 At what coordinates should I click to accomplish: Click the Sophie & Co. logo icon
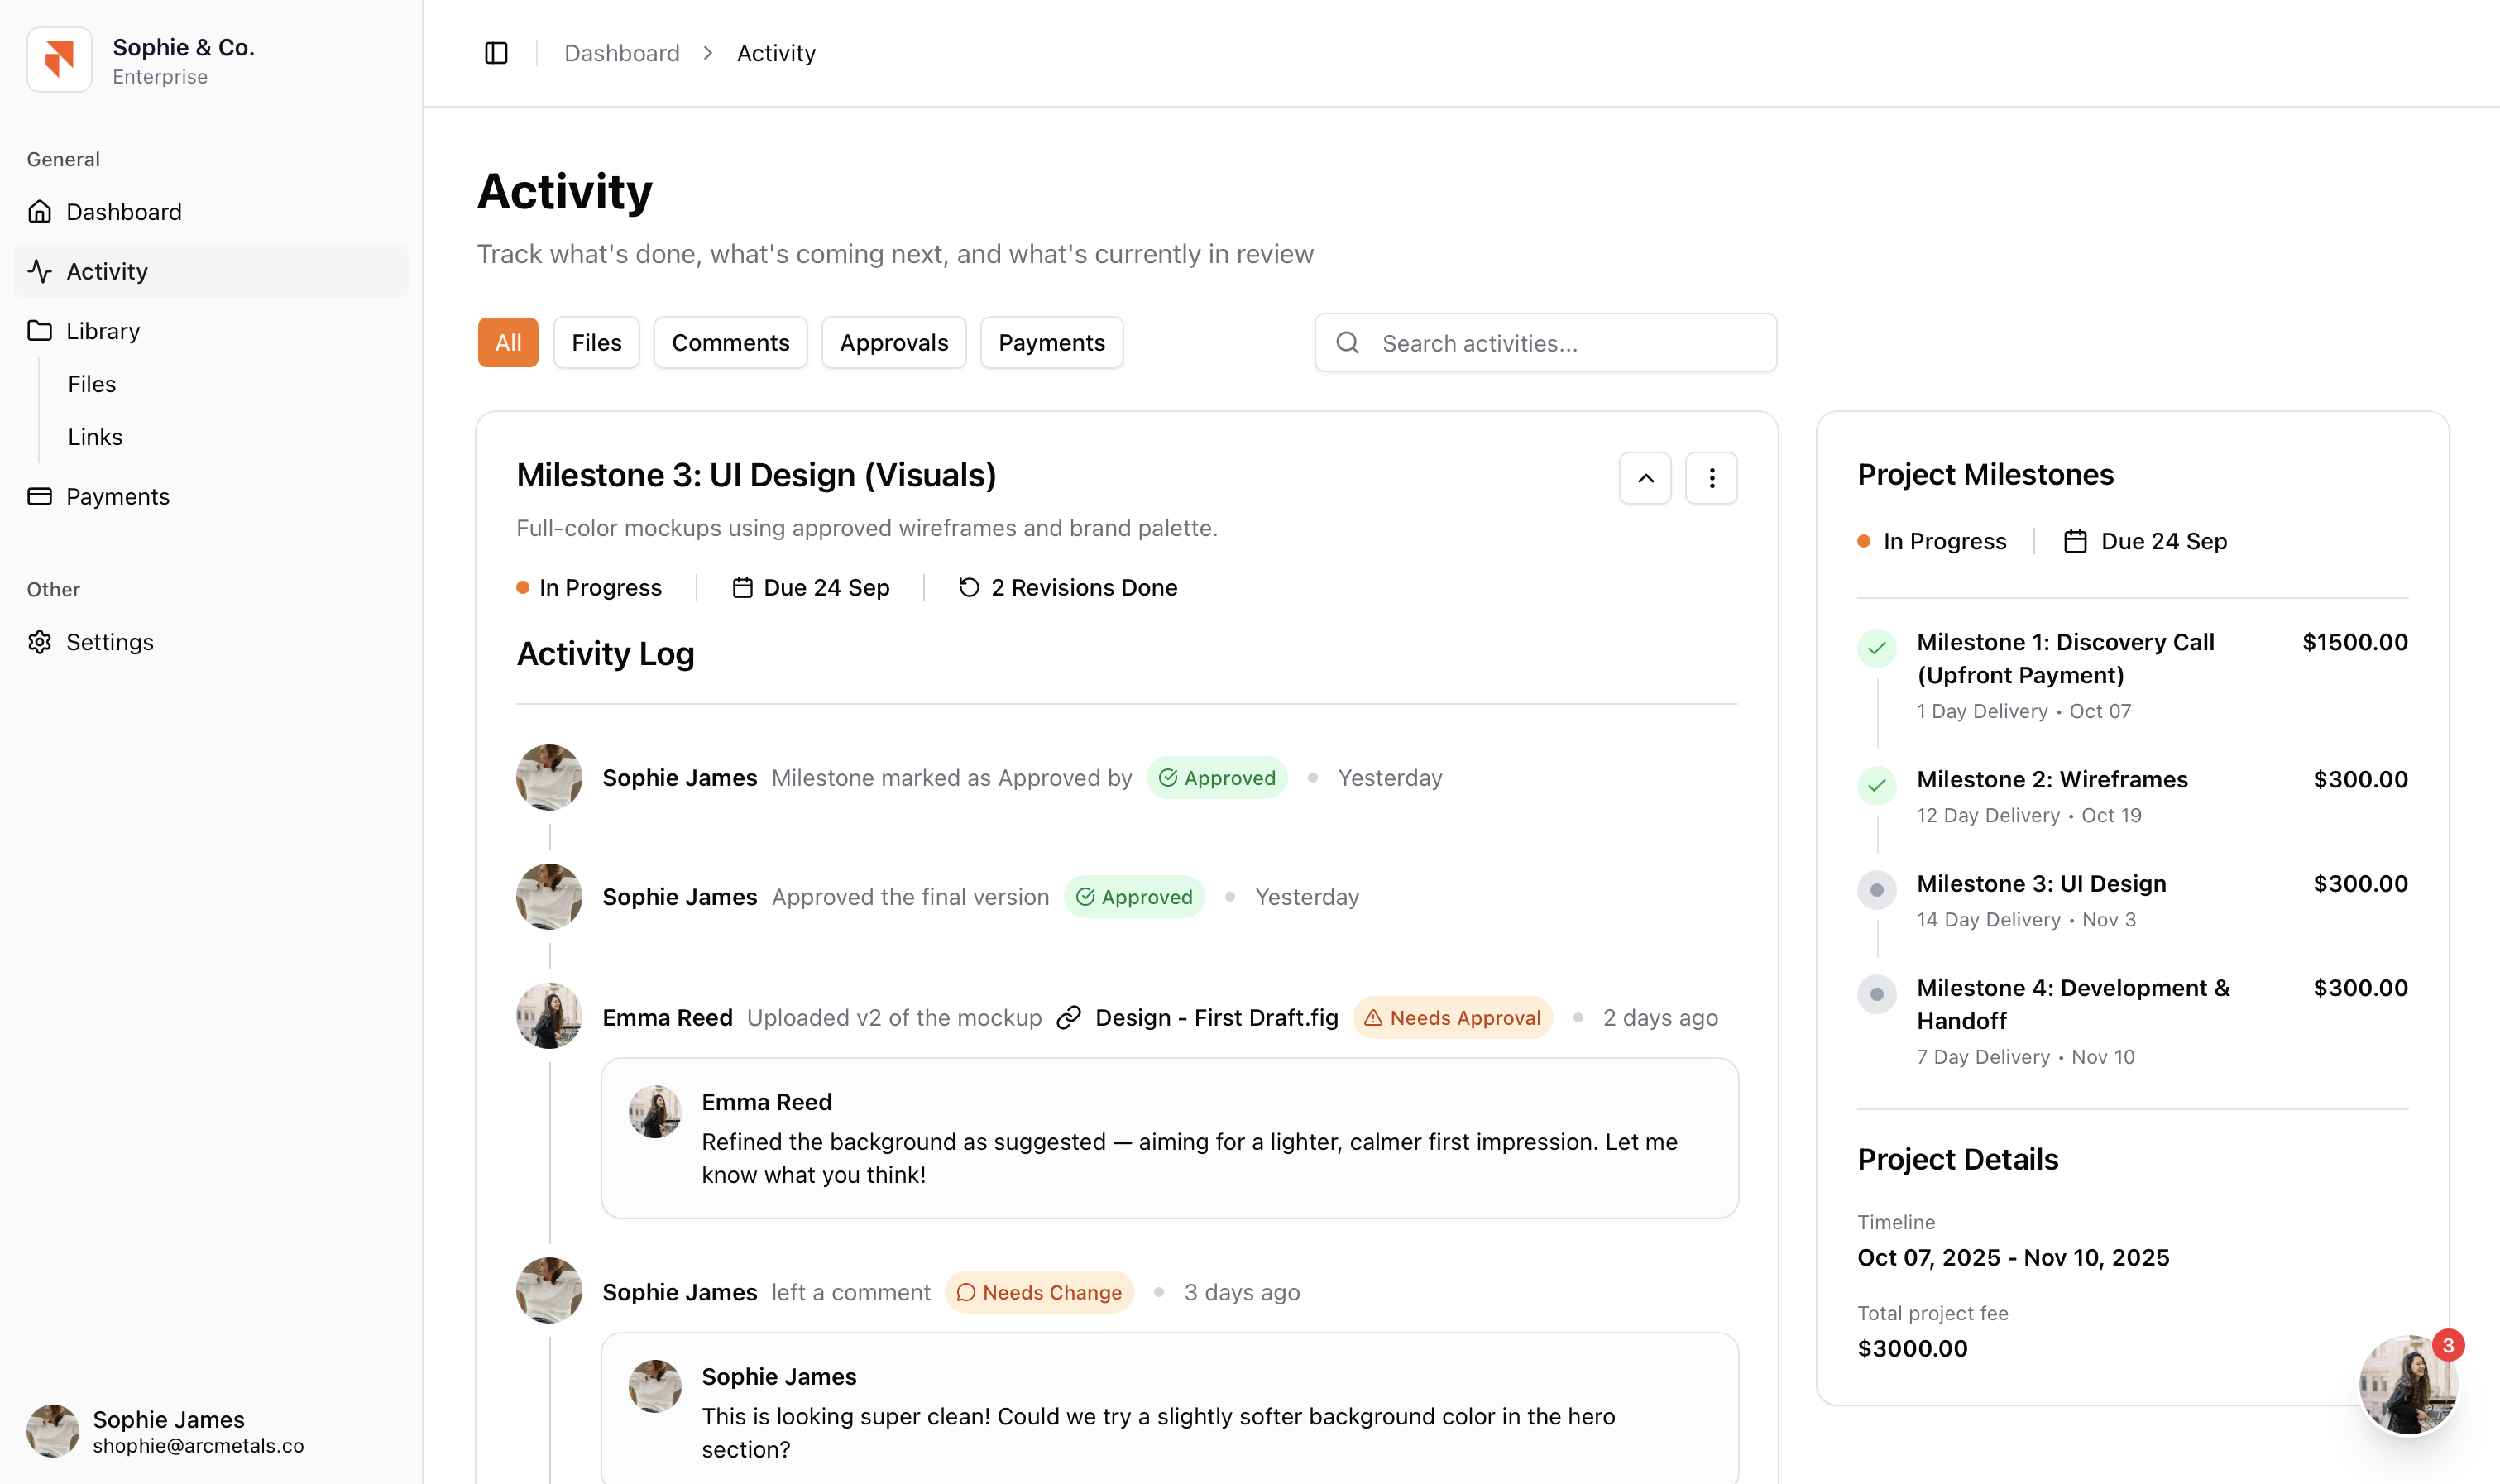(60, 60)
